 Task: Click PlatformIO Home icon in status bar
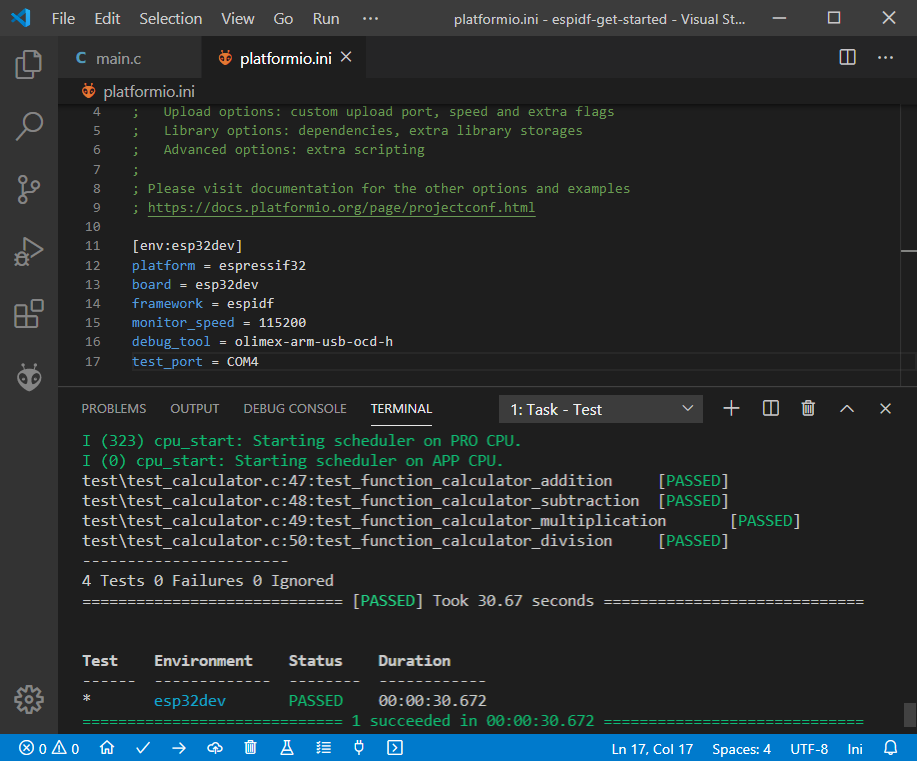[107, 748]
